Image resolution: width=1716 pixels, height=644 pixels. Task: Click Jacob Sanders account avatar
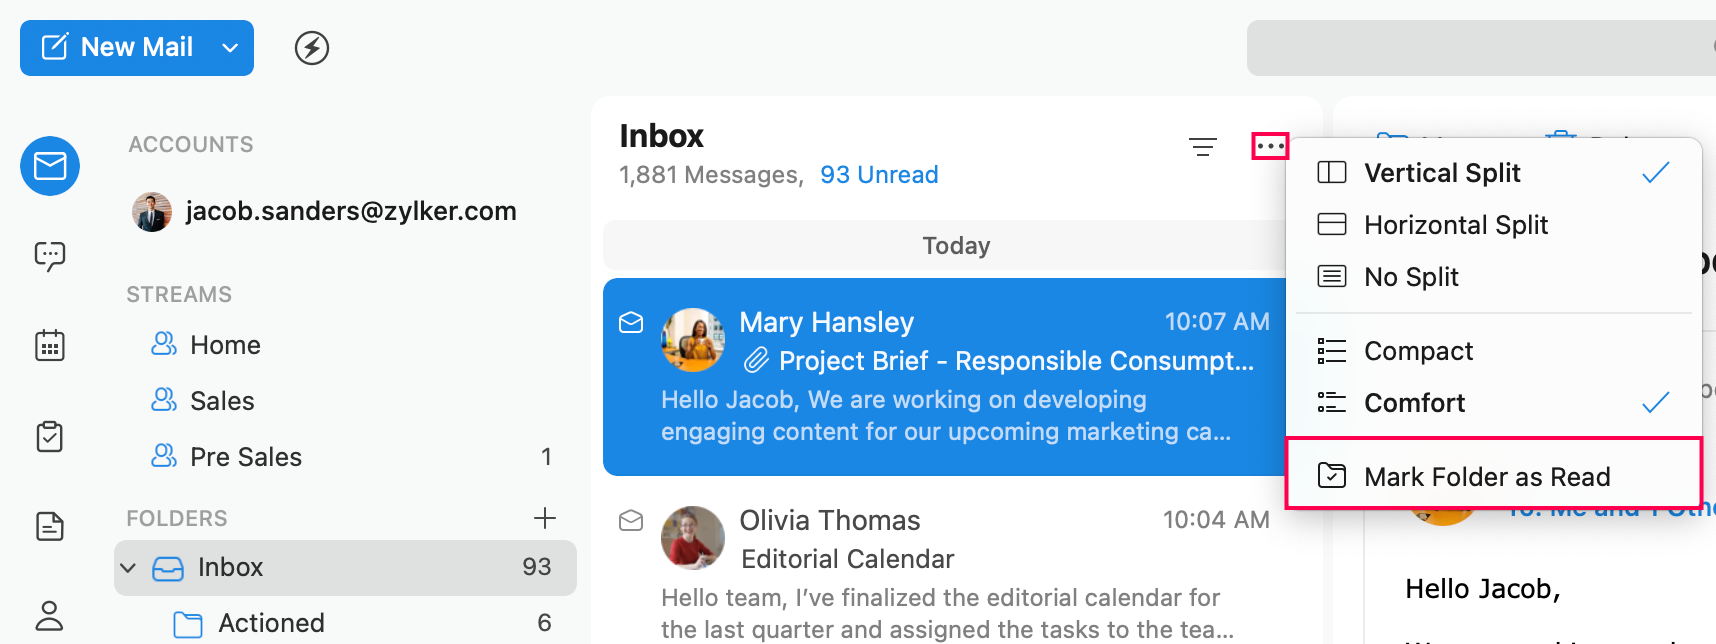pos(152,212)
